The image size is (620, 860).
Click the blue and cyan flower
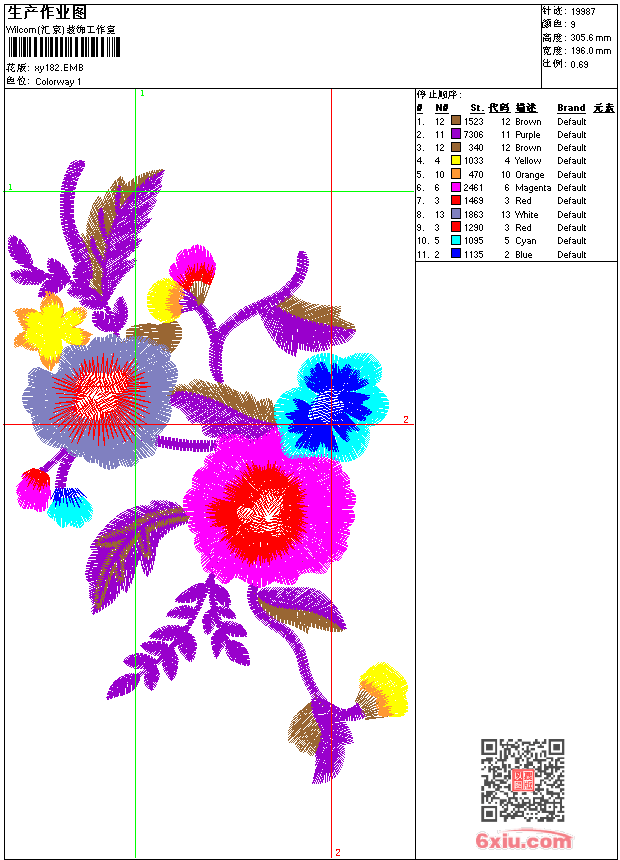[331, 407]
